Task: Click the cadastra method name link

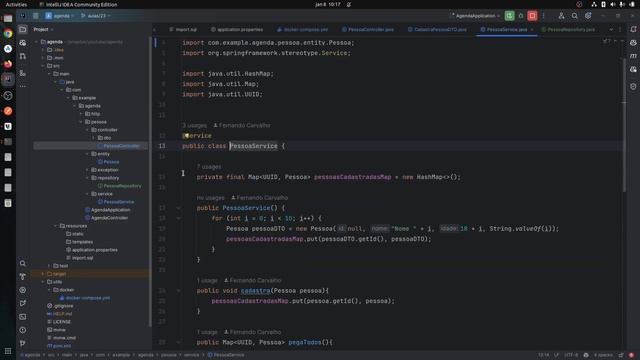Action: click(x=256, y=291)
